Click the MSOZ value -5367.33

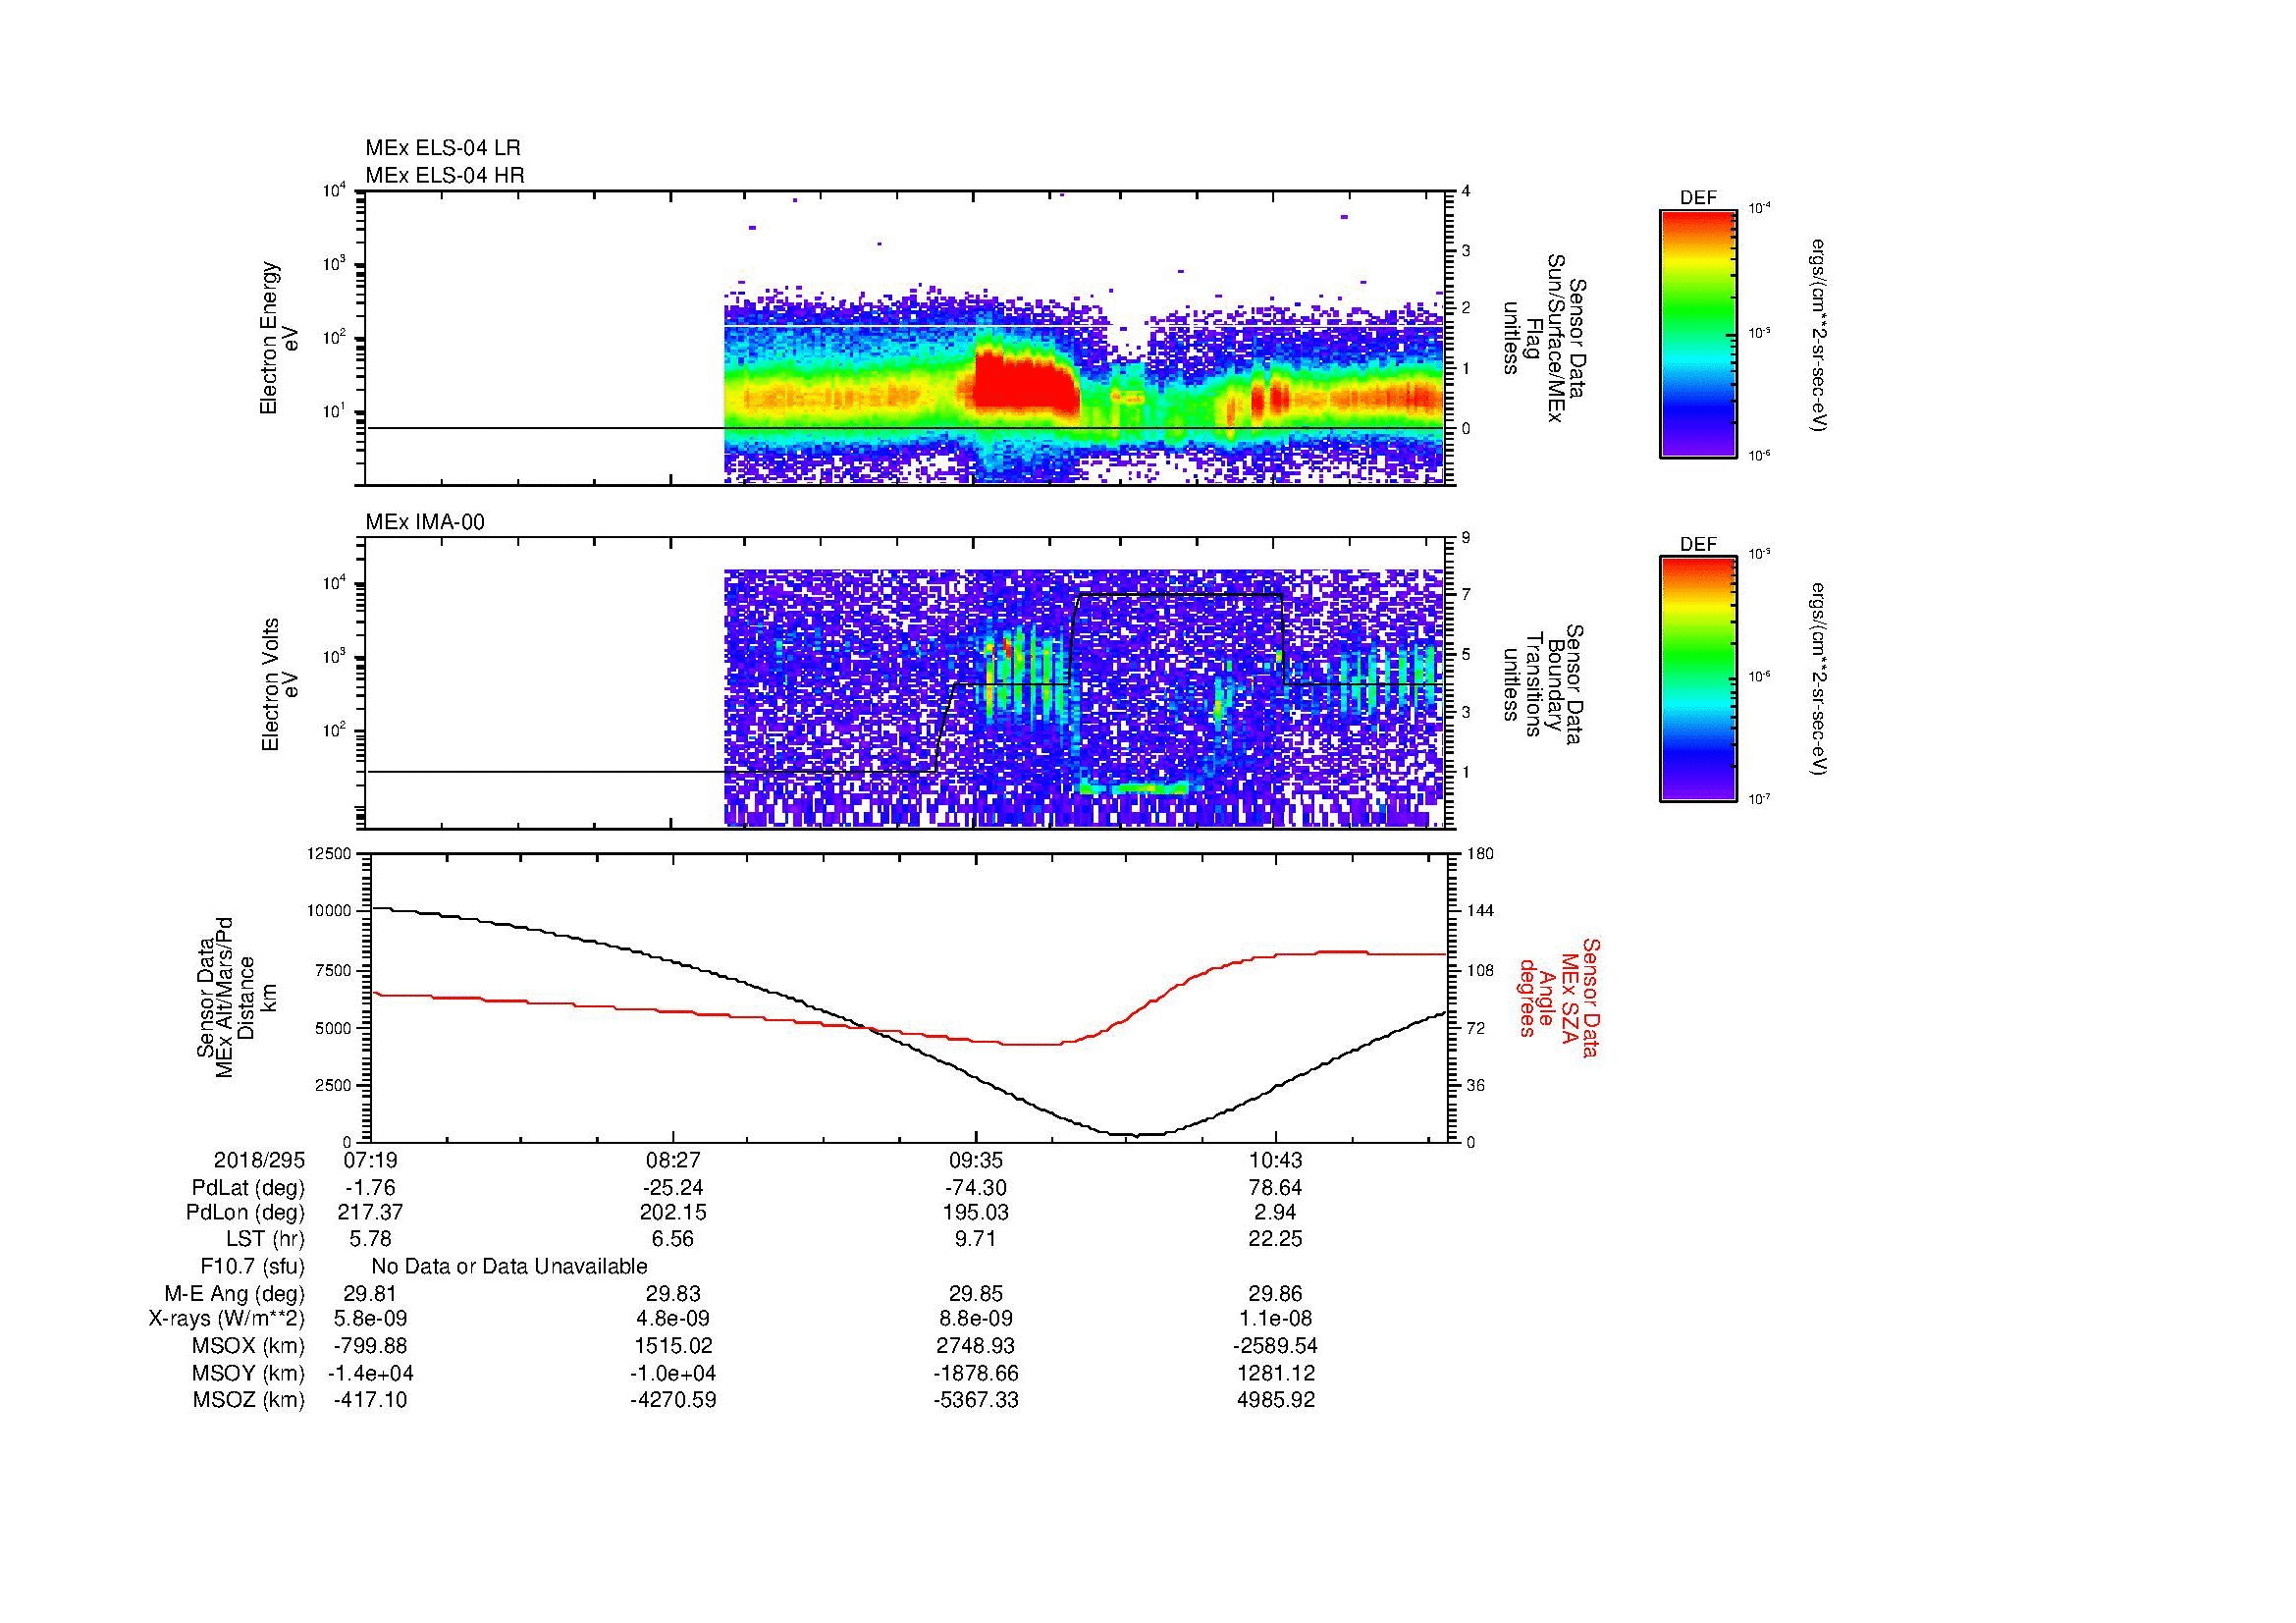click(x=976, y=1400)
